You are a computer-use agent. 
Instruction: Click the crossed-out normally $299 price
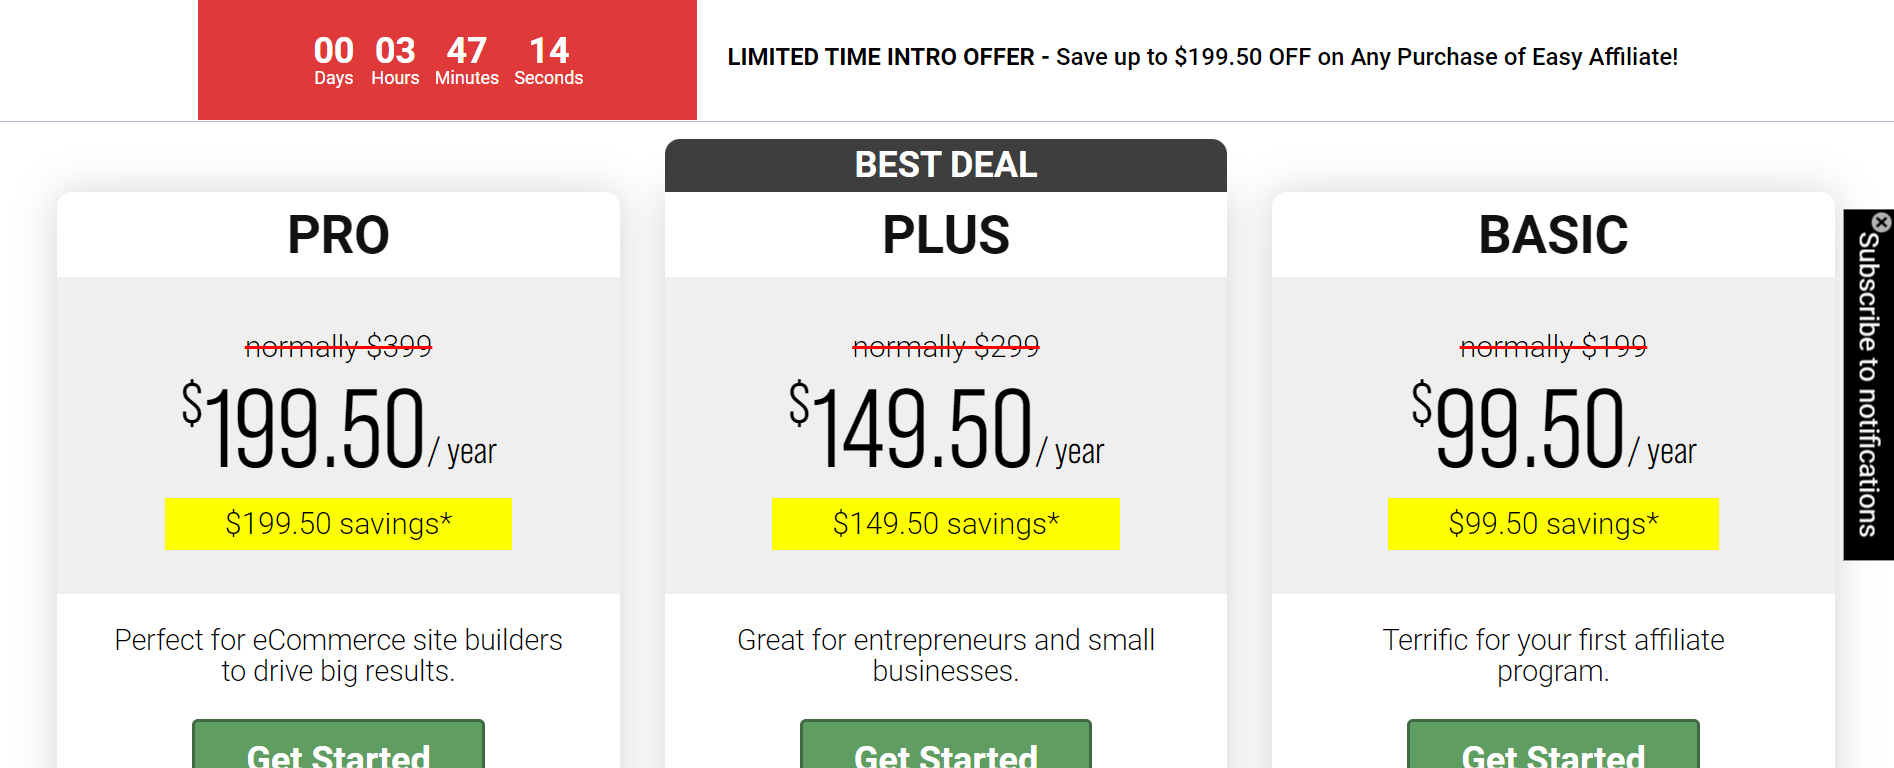tap(945, 347)
